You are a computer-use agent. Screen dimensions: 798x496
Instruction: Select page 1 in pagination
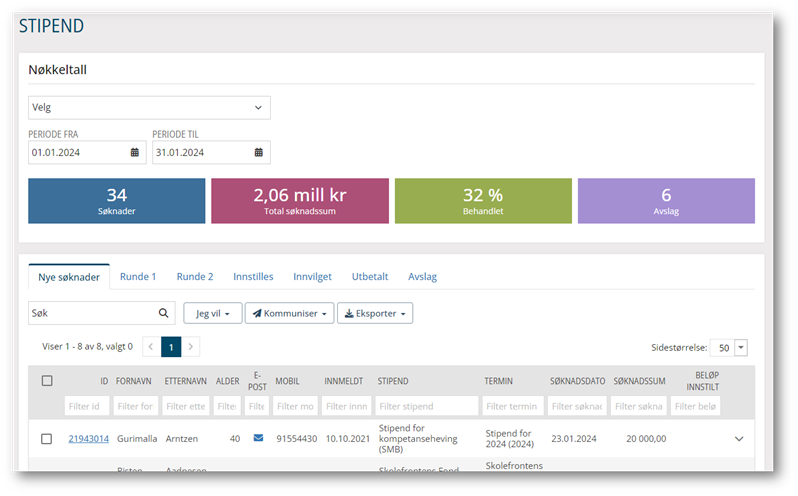click(171, 347)
